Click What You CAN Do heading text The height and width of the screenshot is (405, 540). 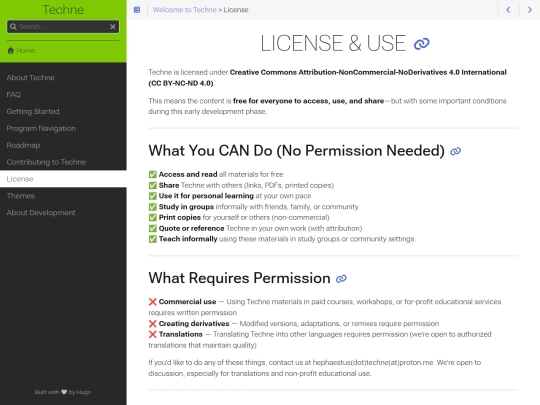[x=297, y=151]
